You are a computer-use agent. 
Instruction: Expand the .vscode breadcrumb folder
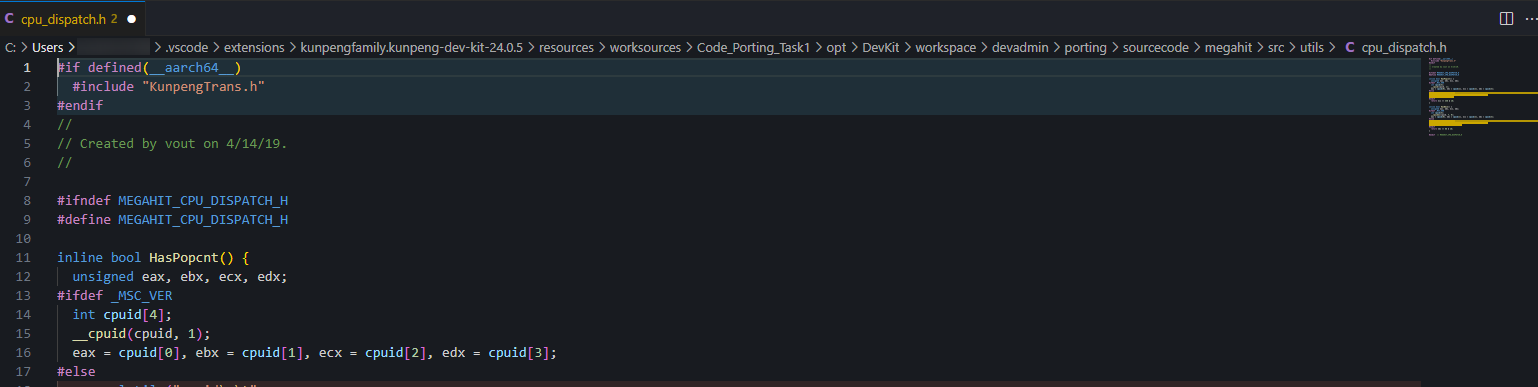coord(186,47)
